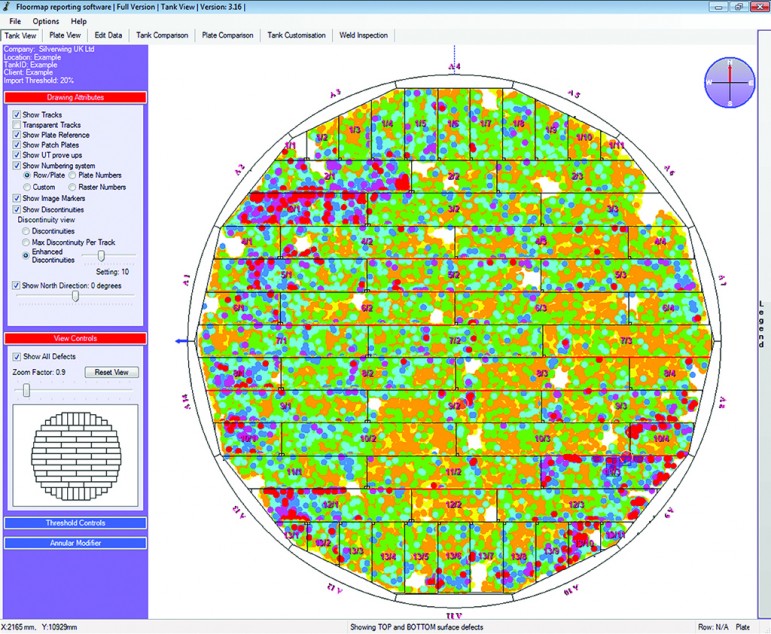Click the Floormap application title bar icon

pos(7,6)
